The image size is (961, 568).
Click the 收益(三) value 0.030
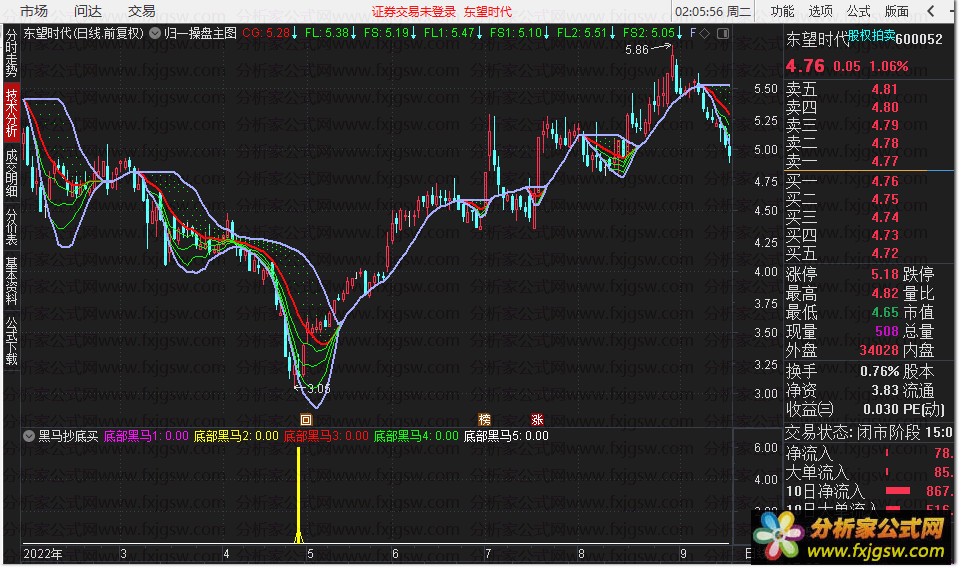881,409
